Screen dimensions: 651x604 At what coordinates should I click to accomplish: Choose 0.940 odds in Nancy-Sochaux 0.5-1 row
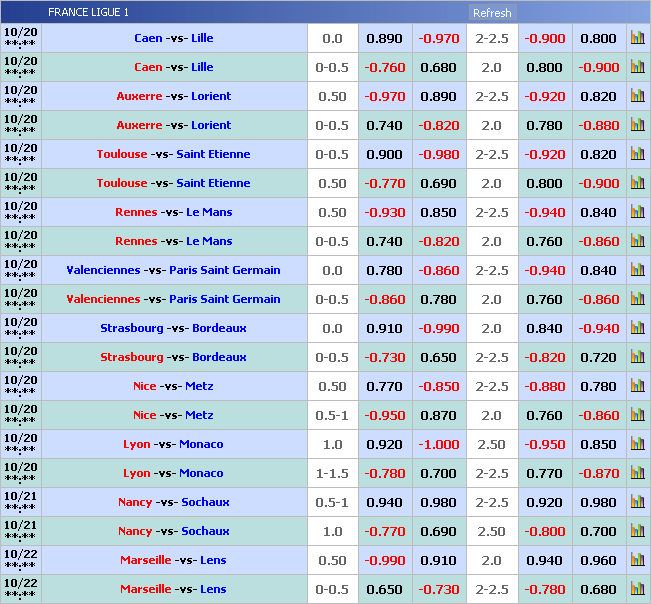click(x=385, y=502)
